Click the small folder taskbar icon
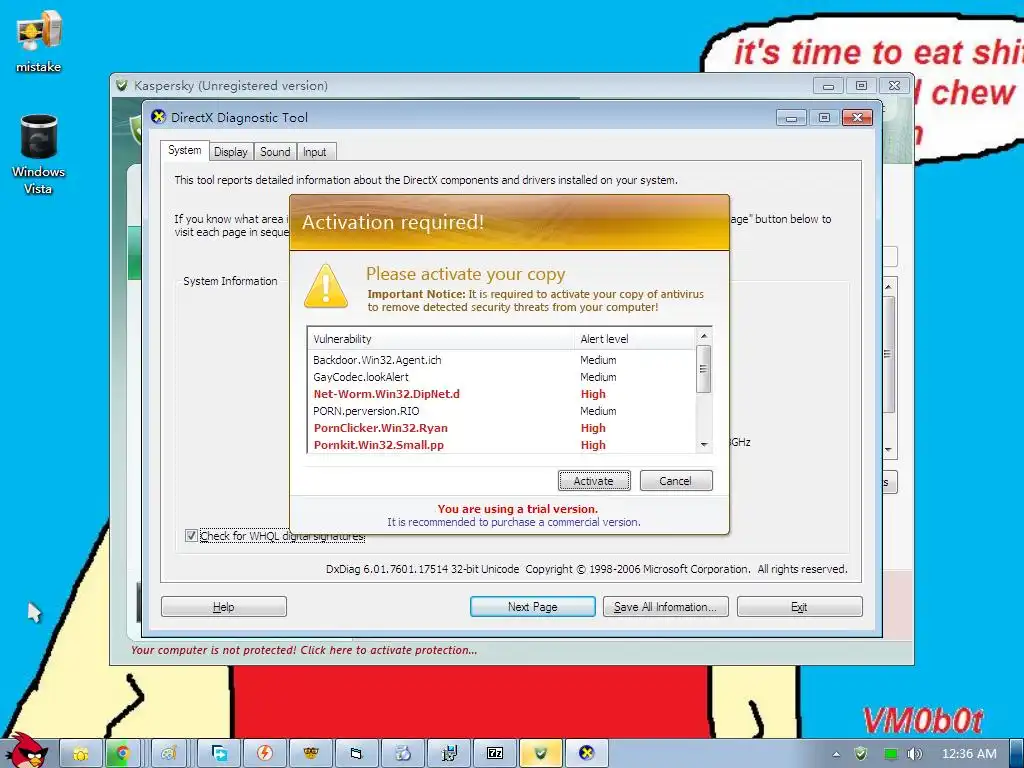This screenshot has height=768, width=1024. click(357, 754)
